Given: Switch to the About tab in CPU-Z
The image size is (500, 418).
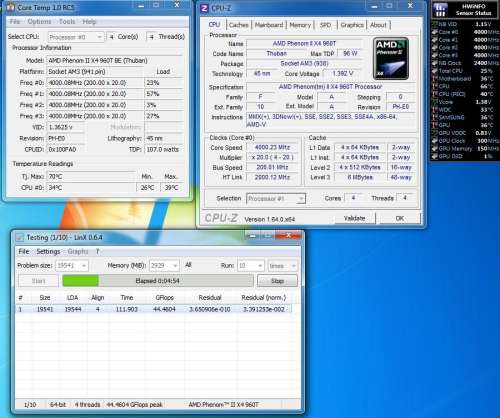Looking at the screenshot, I should tap(378, 25).
